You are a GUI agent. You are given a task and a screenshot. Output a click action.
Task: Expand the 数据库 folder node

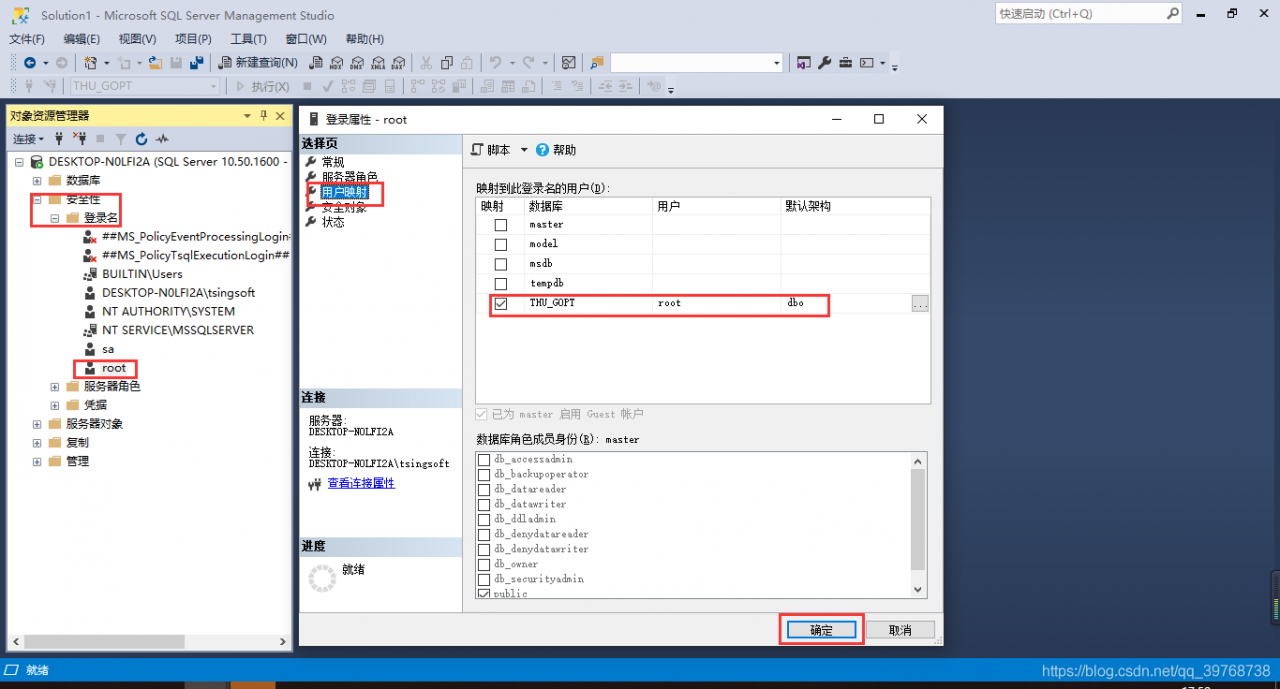coord(37,180)
